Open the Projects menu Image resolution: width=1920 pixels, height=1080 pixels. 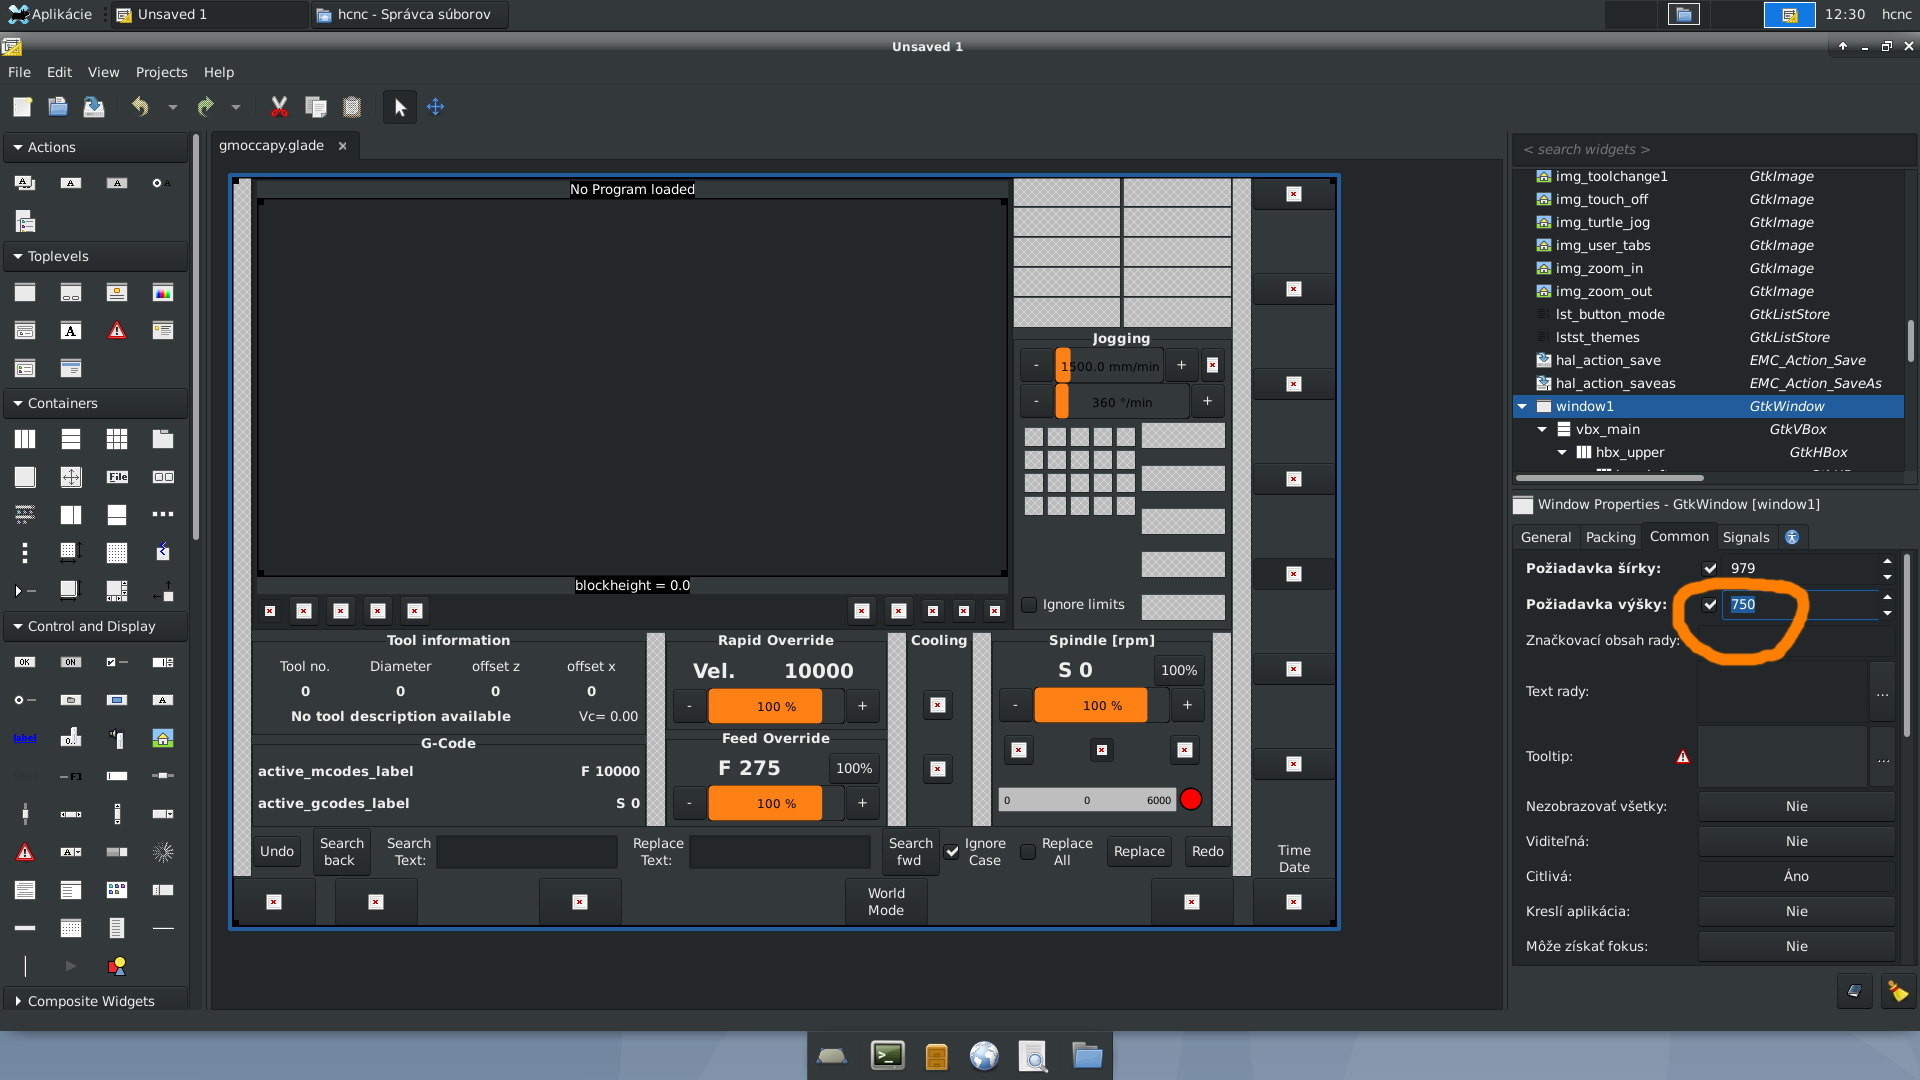tap(161, 72)
